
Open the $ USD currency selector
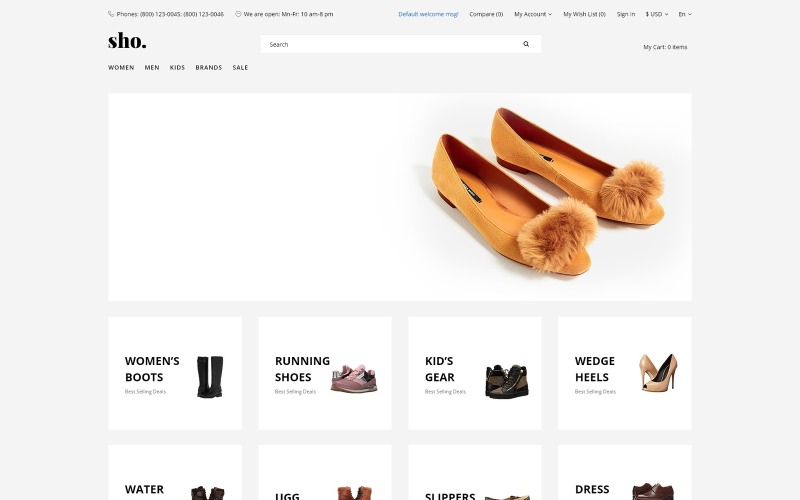click(657, 14)
